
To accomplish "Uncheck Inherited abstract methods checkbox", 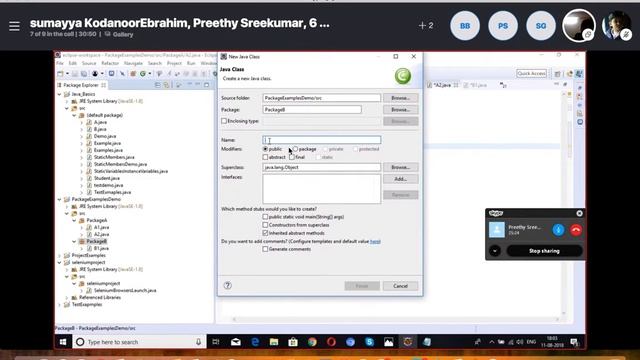I will [x=265, y=233].
